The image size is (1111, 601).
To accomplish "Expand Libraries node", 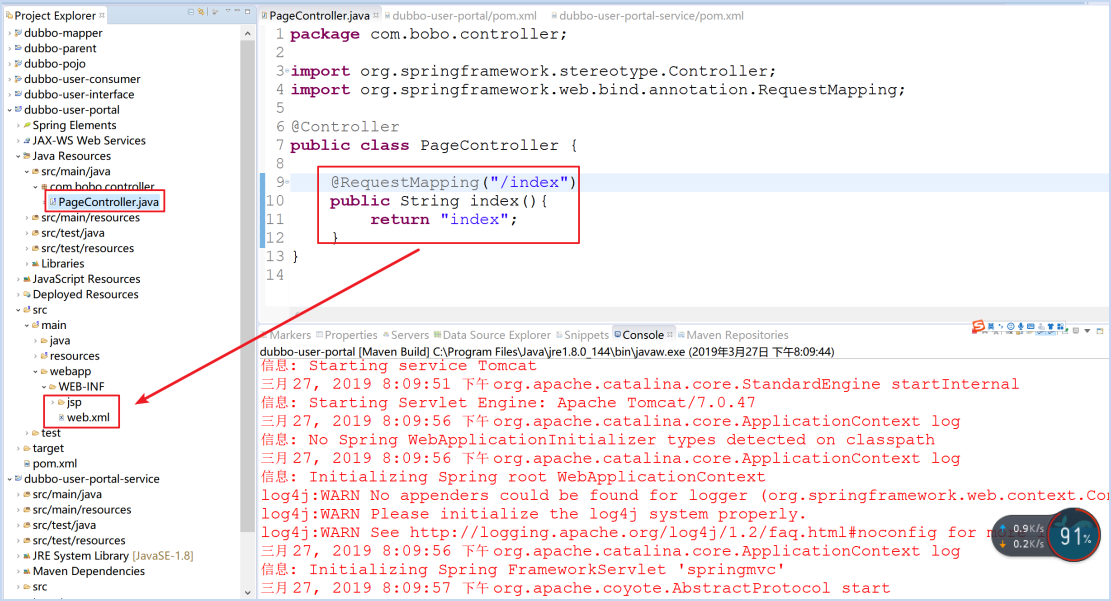I will (x=27, y=264).
